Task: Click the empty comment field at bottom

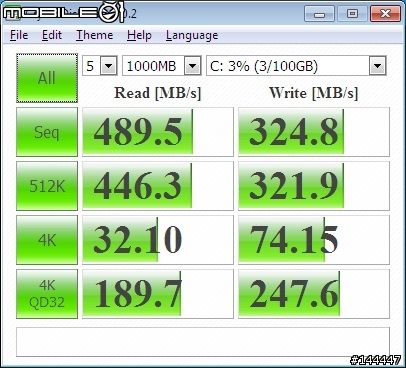Action: [x=203, y=342]
